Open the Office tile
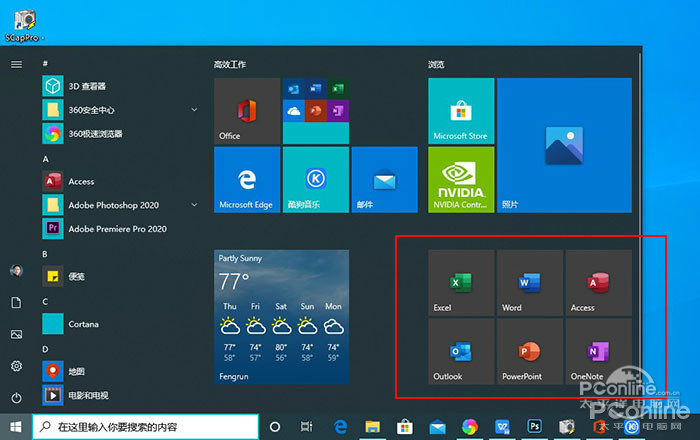The width and height of the screenshot is (700, 440). coord(247,111)
